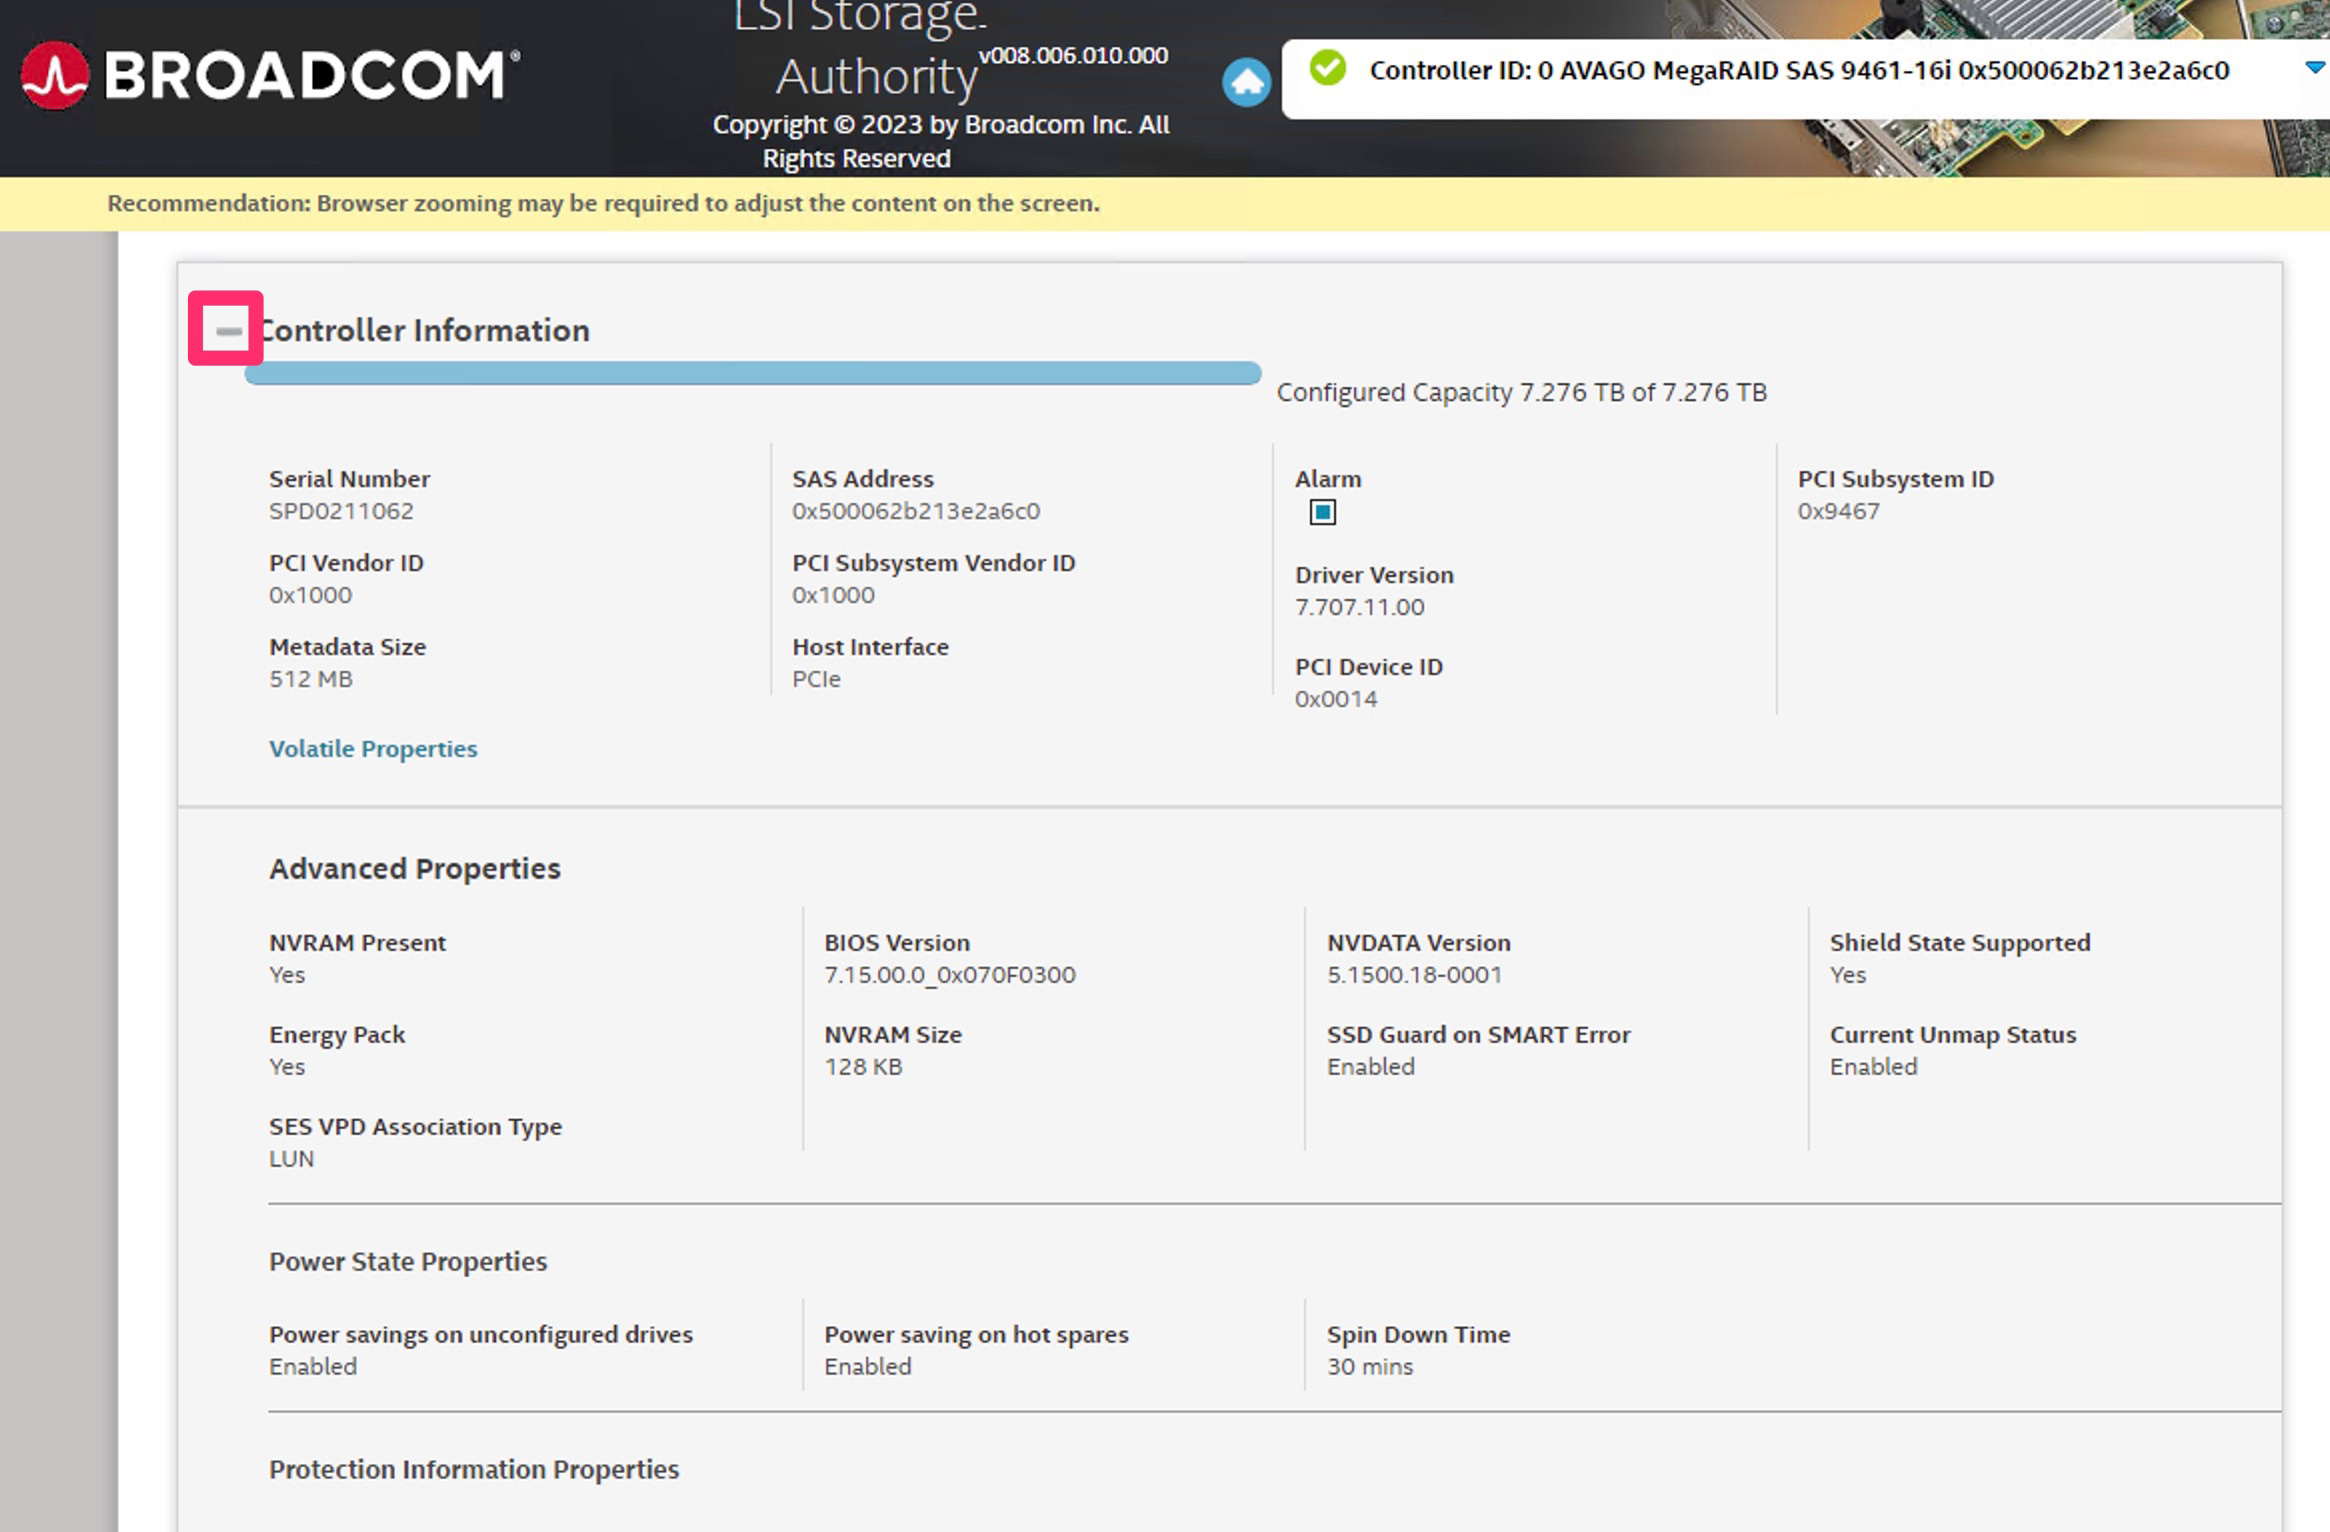The image size is (2330, 1532).
Task: Open the controller selector dropdown arrow
Action: [2314, 68]
